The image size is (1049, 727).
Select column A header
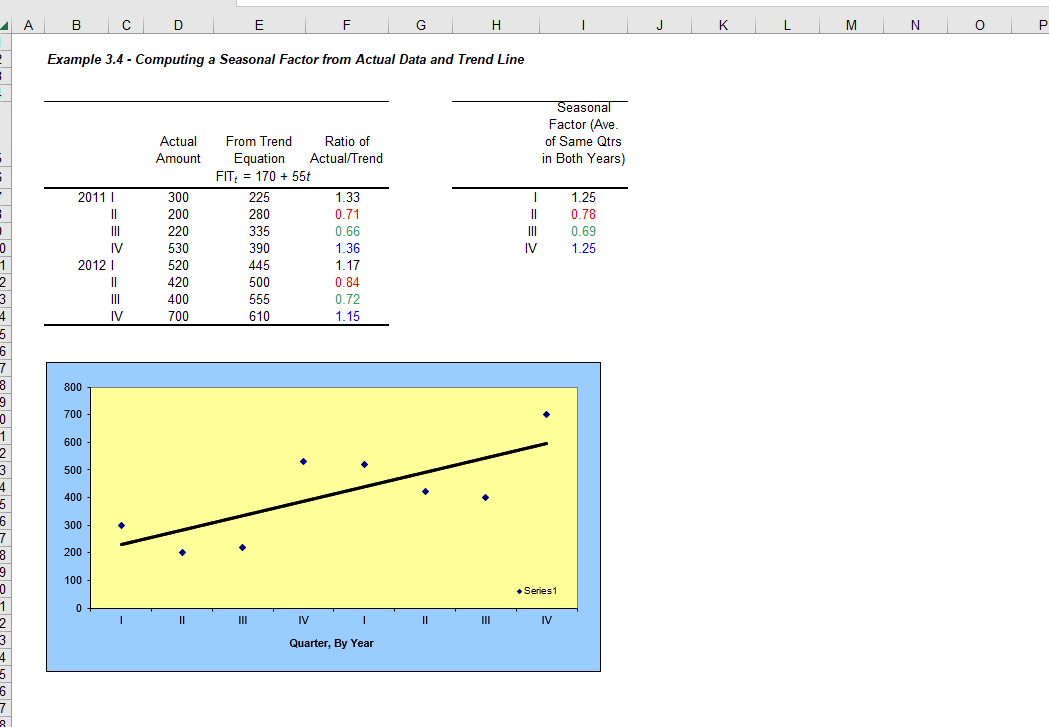click(28, 25)
